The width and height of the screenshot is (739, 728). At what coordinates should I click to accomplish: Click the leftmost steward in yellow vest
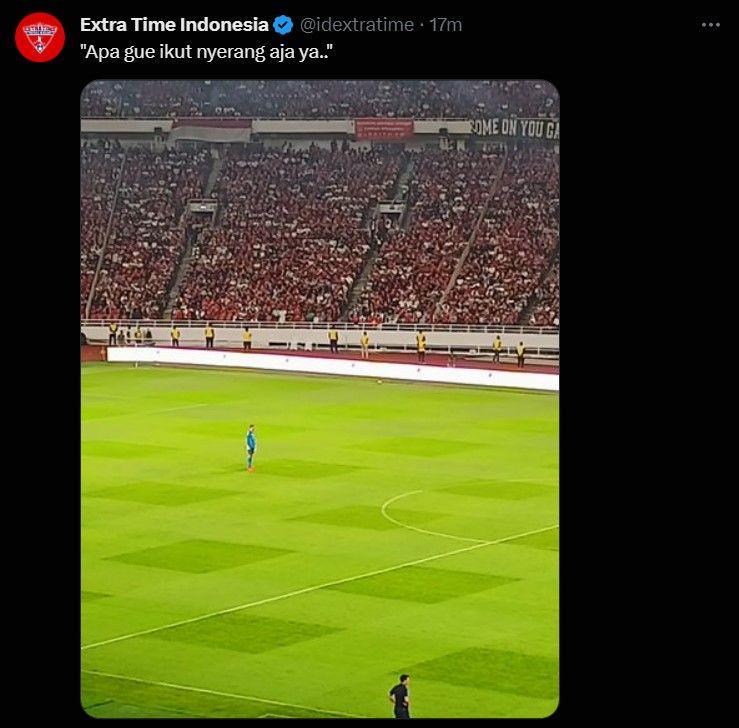click(113, 333)
